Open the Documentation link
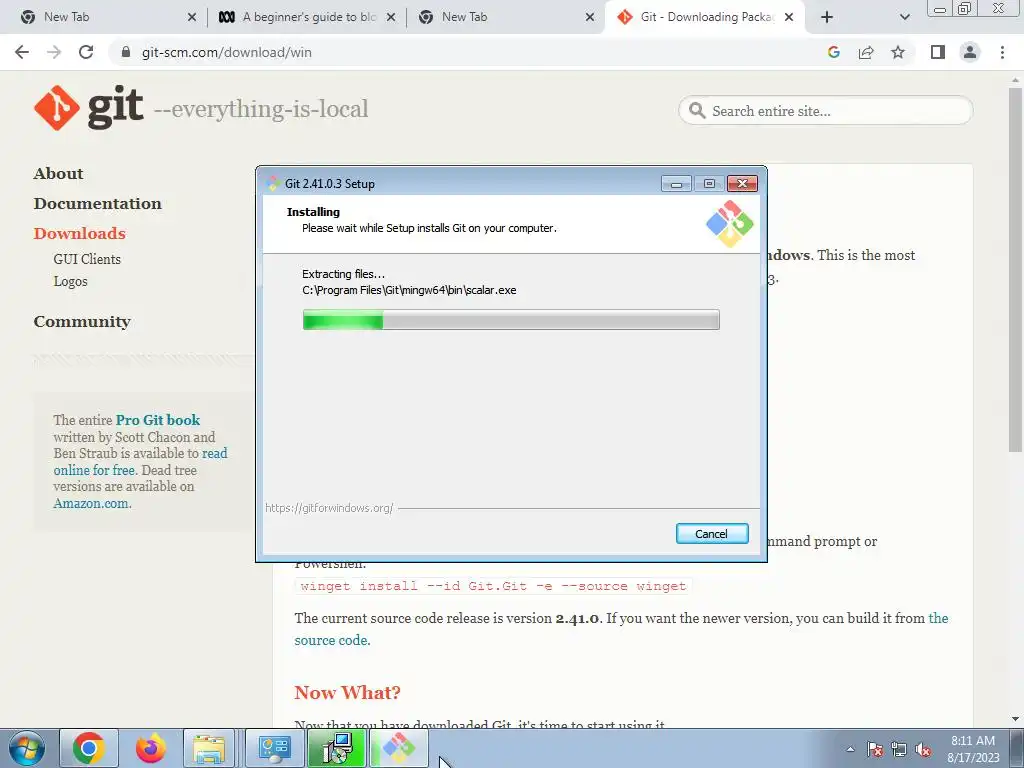This screenshot has height=768, width=1024. [x=97, y=204]
